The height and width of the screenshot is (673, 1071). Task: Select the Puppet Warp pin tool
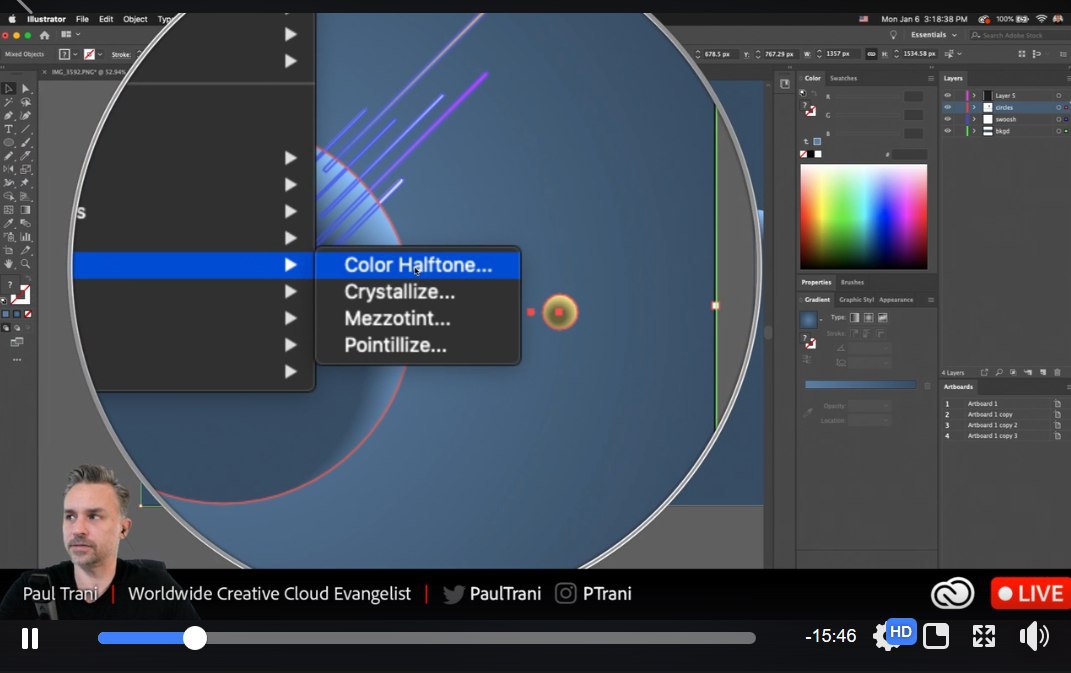(25, 182)
